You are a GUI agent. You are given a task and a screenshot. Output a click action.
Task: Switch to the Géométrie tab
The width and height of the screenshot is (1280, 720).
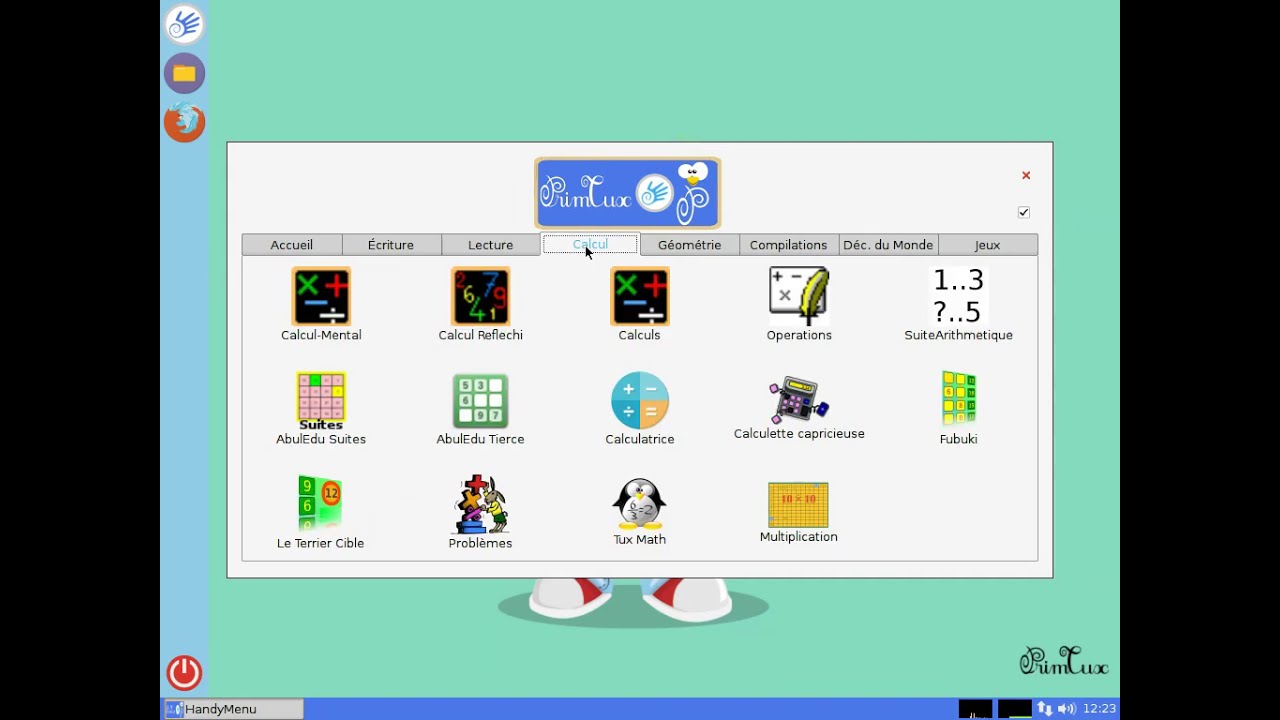690,245
